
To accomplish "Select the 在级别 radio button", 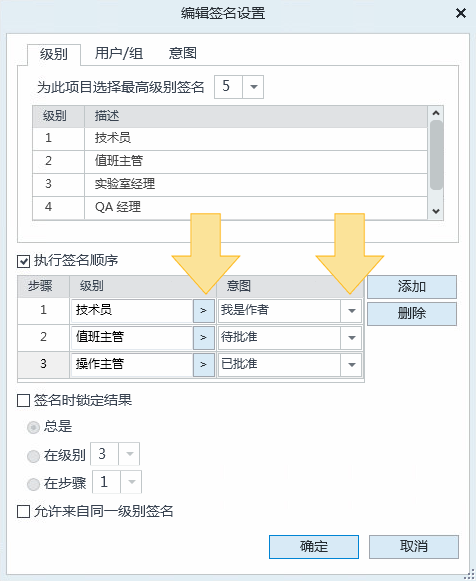I will point(33,456).
